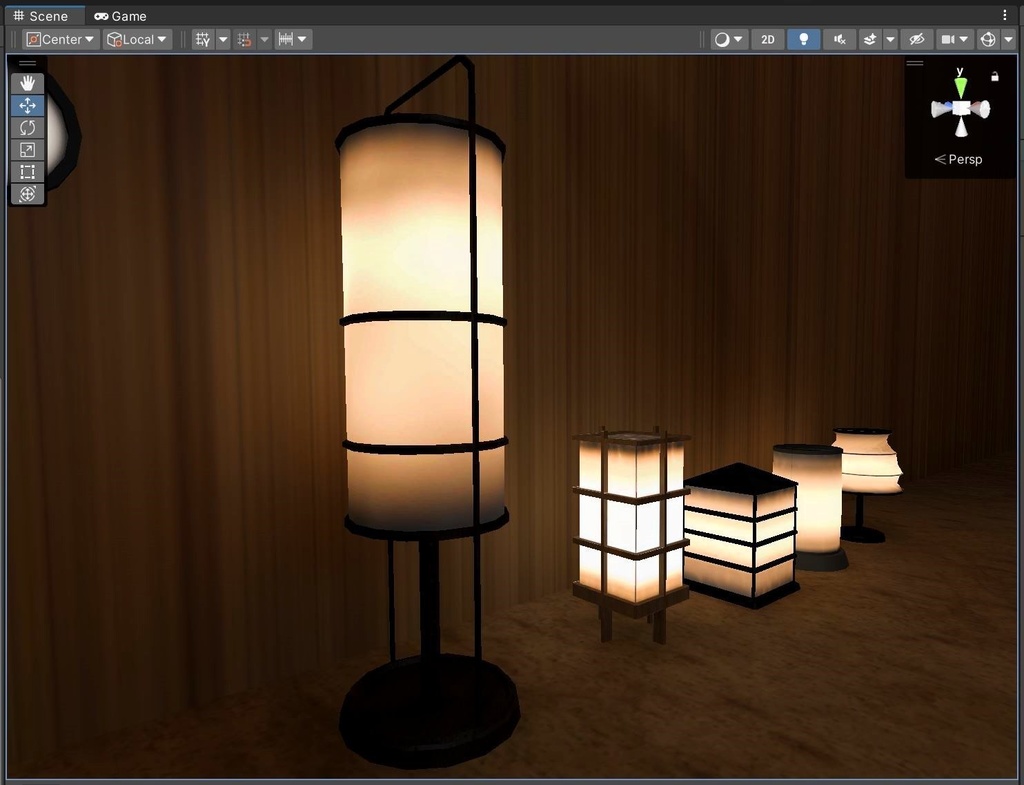Open snap increment settings dropdown
The image size is (1024, 785).
click(293, 39)
